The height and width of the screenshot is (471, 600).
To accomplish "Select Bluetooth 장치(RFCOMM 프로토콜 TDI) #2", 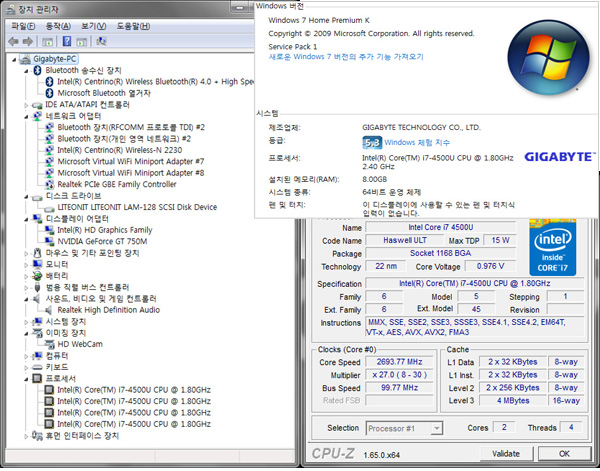I will [x=131, y=127].
